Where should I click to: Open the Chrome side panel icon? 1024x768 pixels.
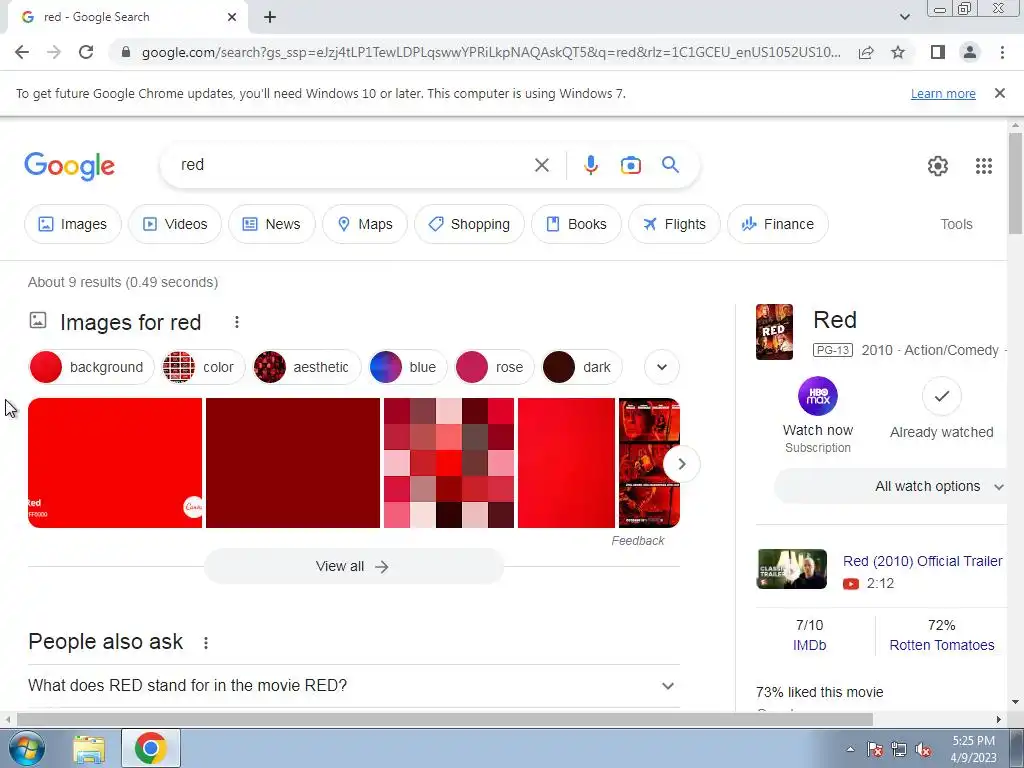coord(938,52)
